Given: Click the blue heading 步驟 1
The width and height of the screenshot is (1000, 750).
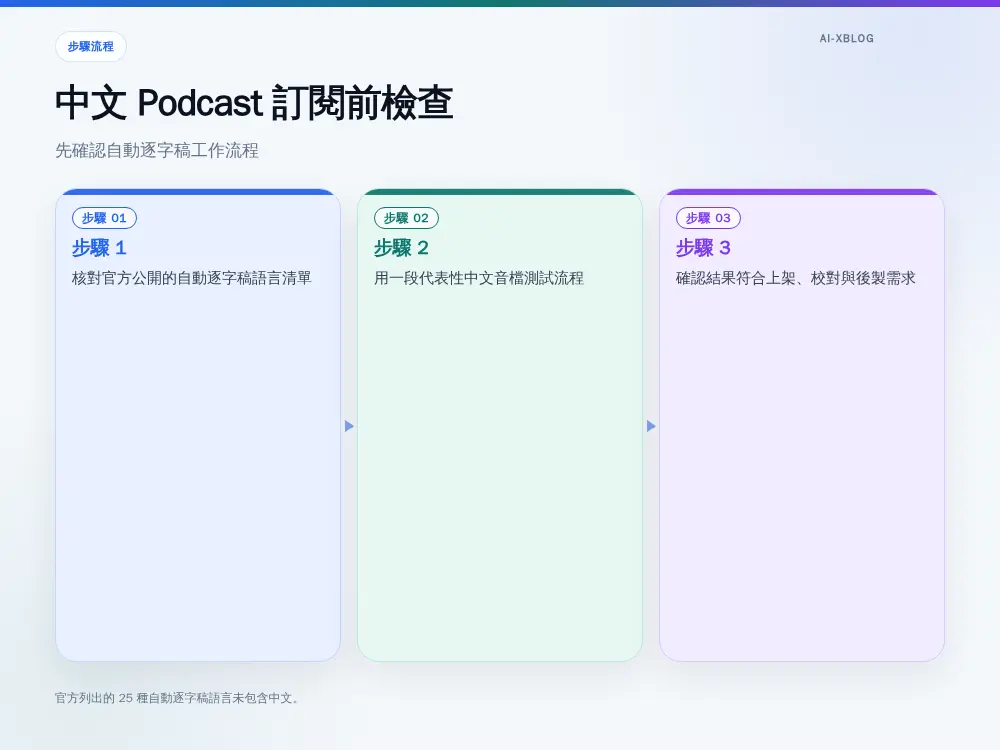Looking at the screenshot, I should click(x=99, y=247).
